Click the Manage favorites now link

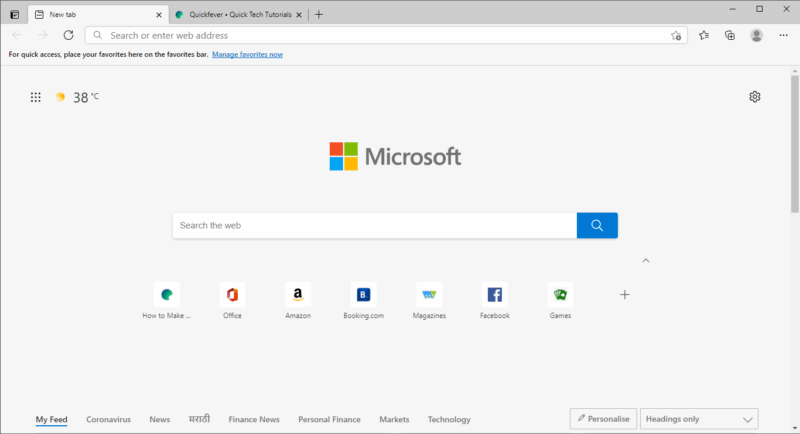pos(247,55)
